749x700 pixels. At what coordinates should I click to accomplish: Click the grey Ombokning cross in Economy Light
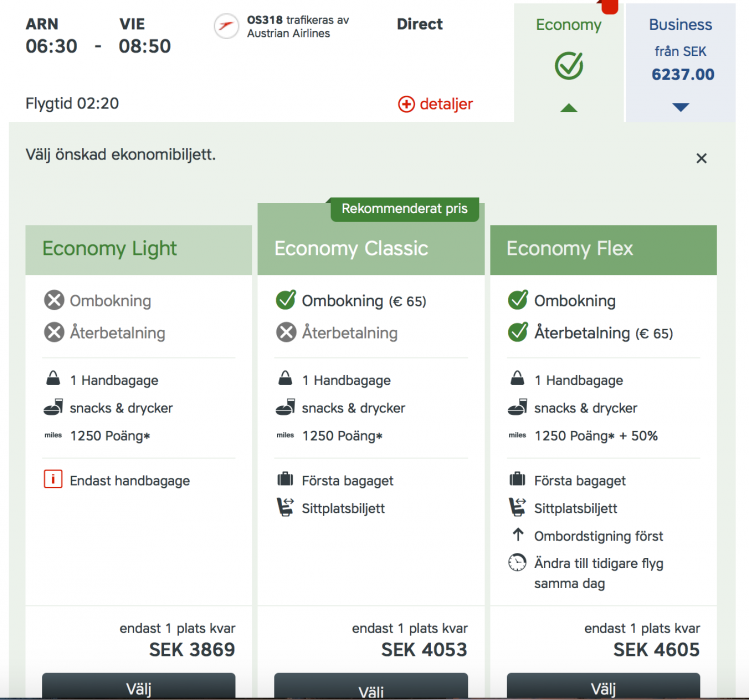[x=54, y=300]
